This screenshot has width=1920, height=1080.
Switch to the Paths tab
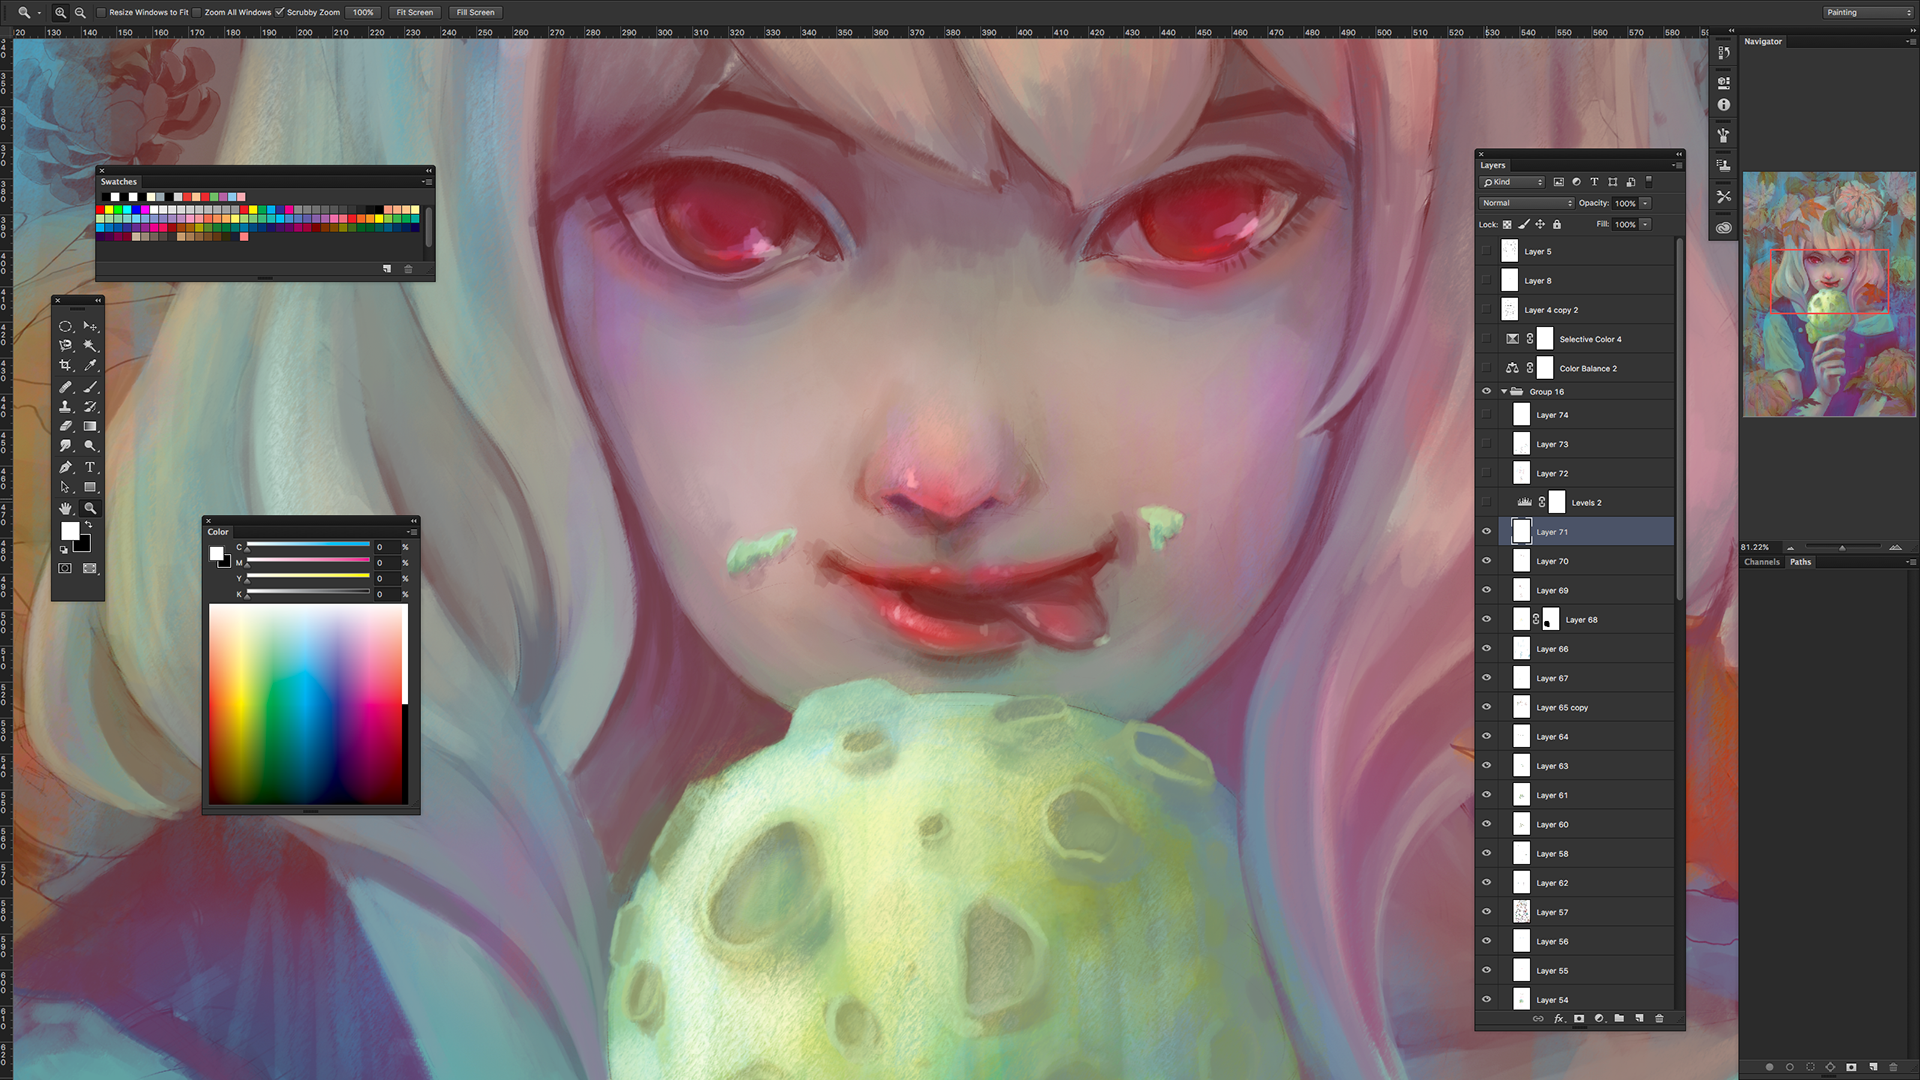(x=1800, y=562)
